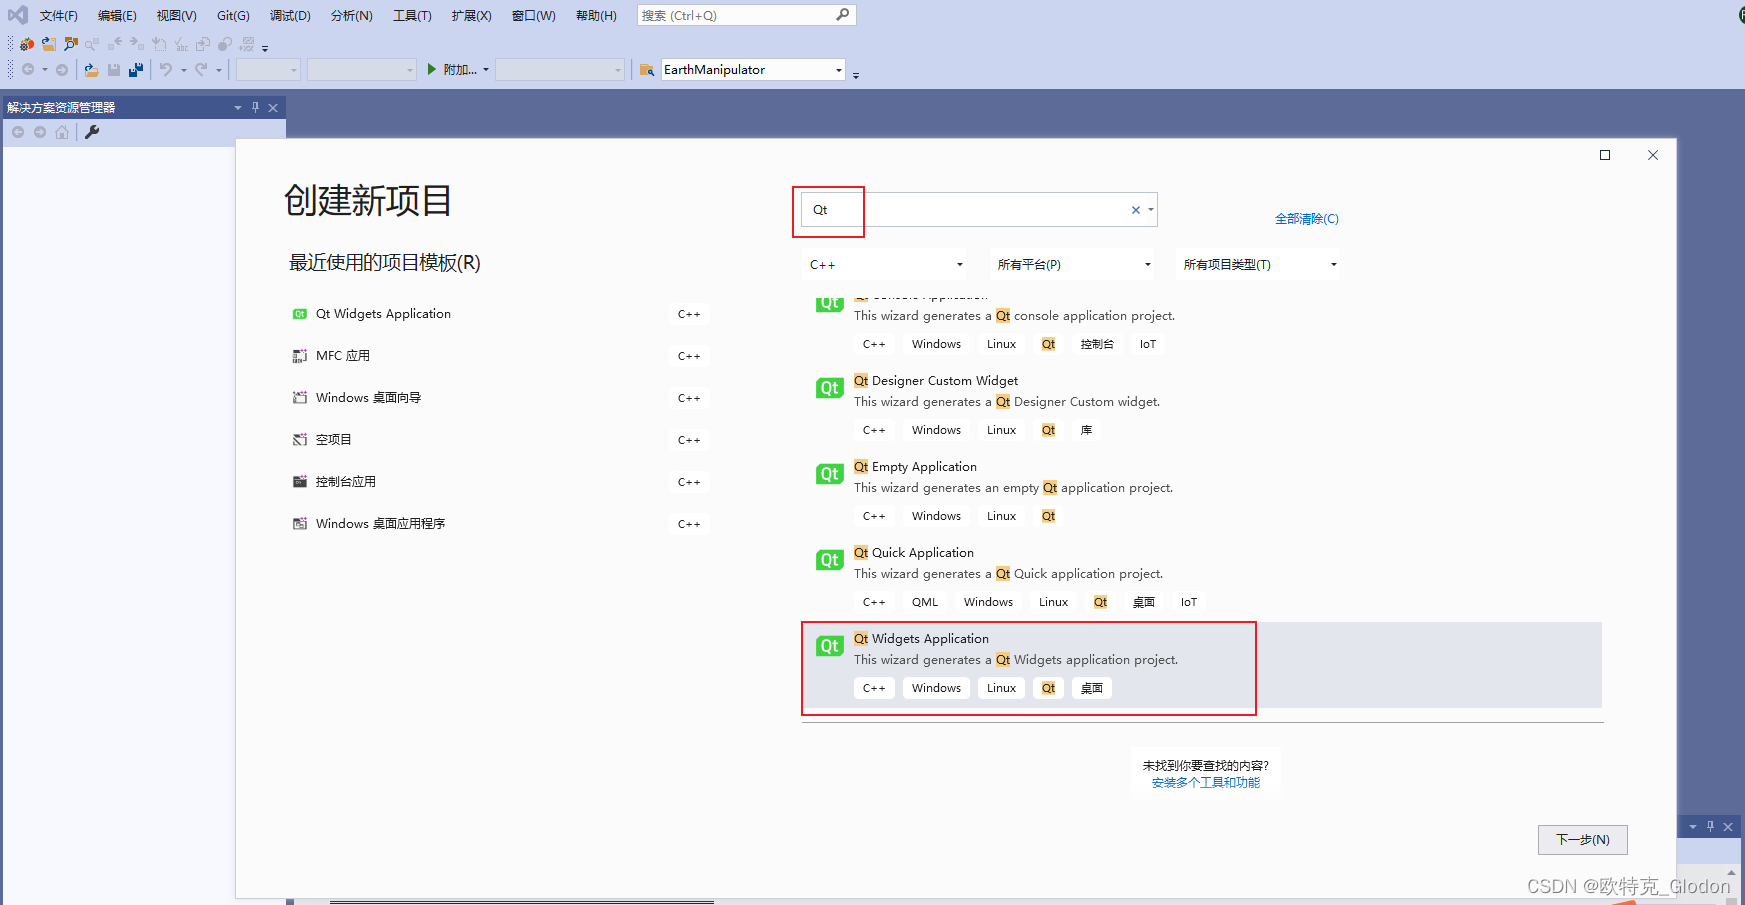The width and height of the screenshot is (1745, 905).
Task: Open the EarthManipulator find combo box
Action: click(753, 70)
